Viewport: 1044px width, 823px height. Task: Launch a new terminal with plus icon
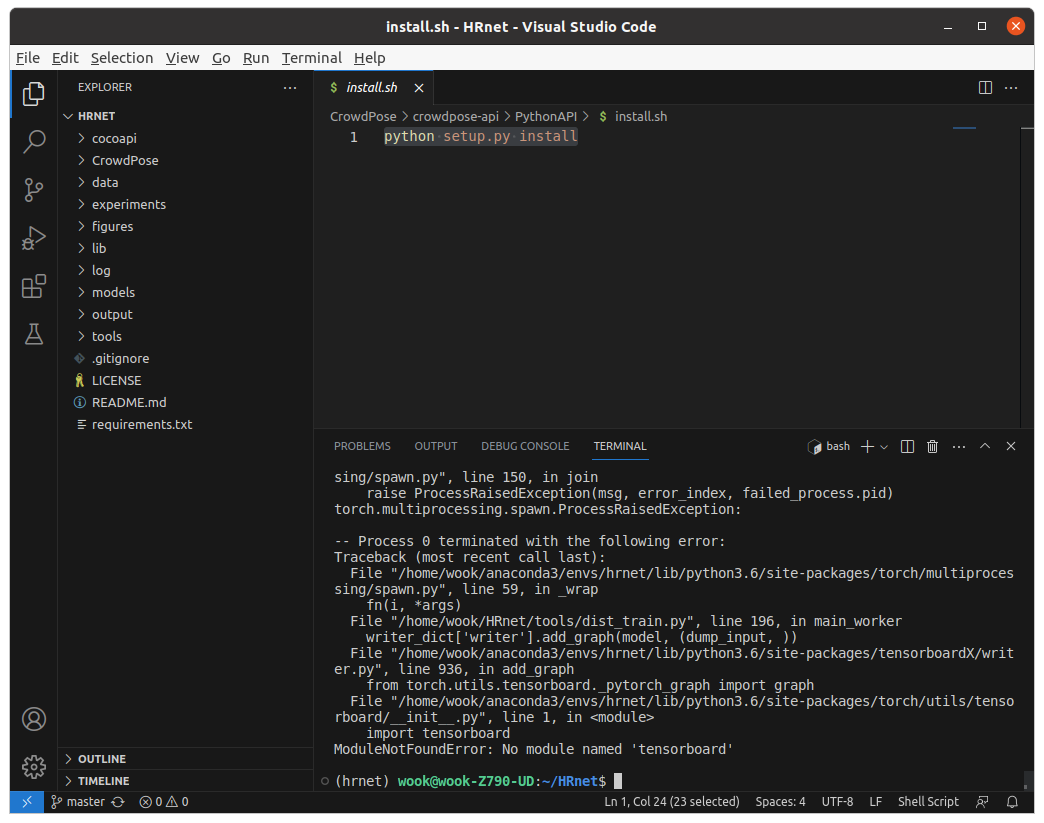tap(867, 447)
